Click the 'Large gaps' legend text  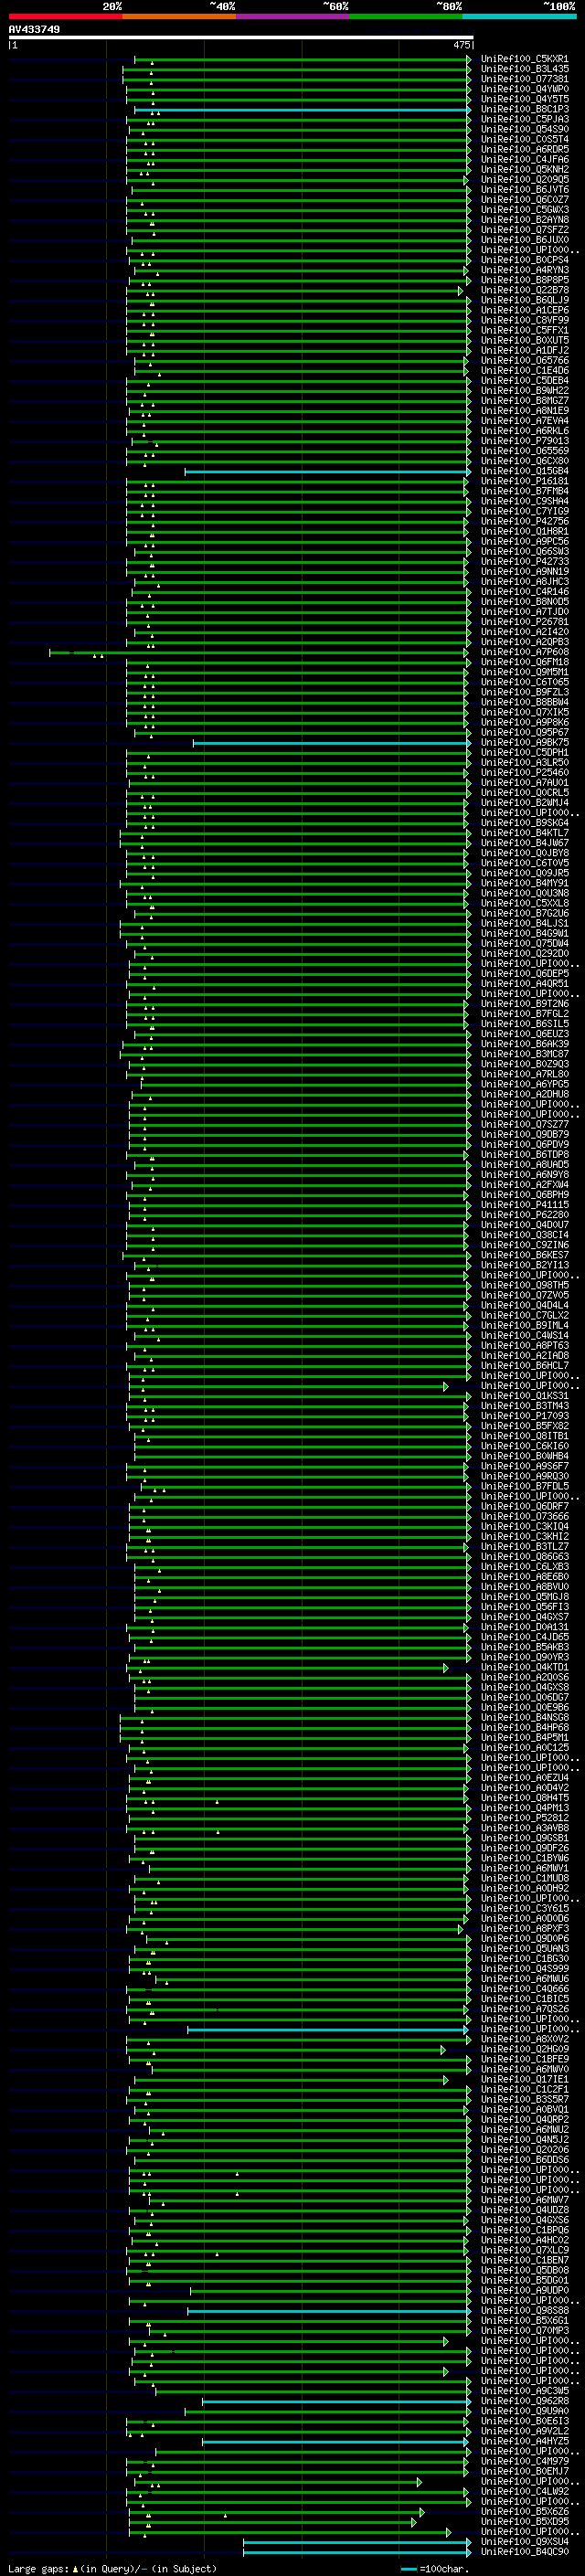39,2569
